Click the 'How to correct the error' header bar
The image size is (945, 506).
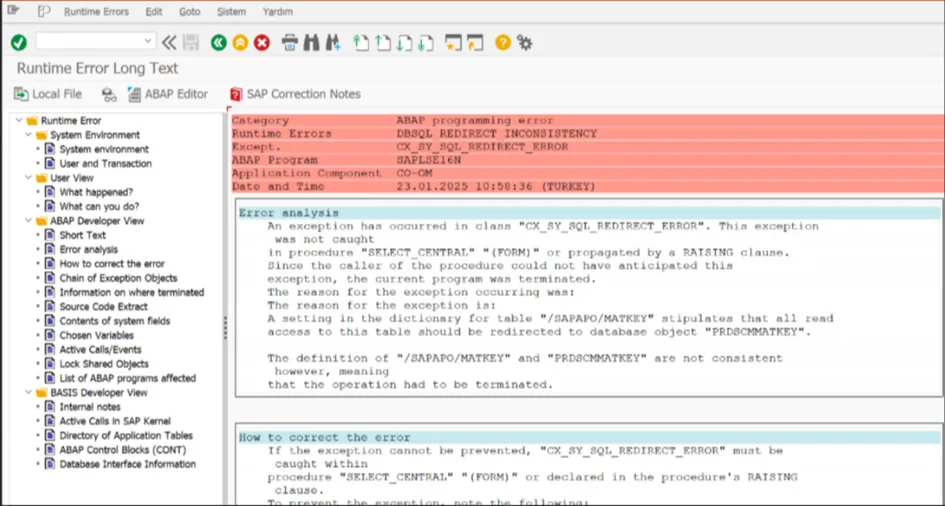(589, 438)
